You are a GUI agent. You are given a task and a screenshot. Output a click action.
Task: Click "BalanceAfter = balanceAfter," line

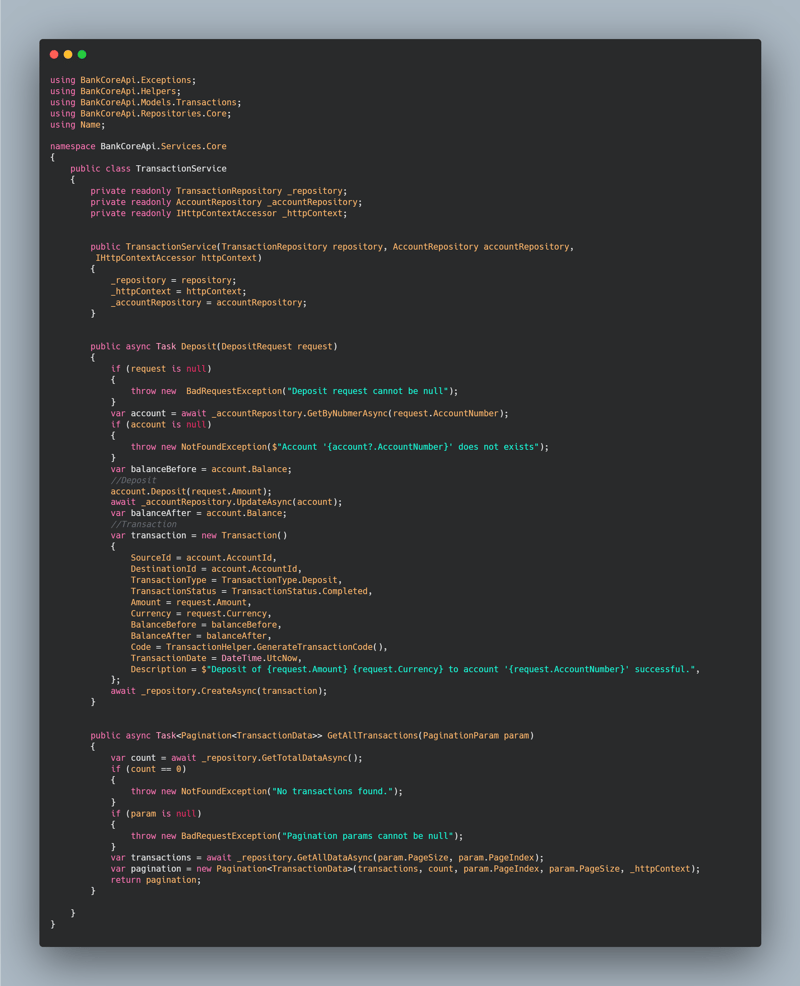[201, 636]
